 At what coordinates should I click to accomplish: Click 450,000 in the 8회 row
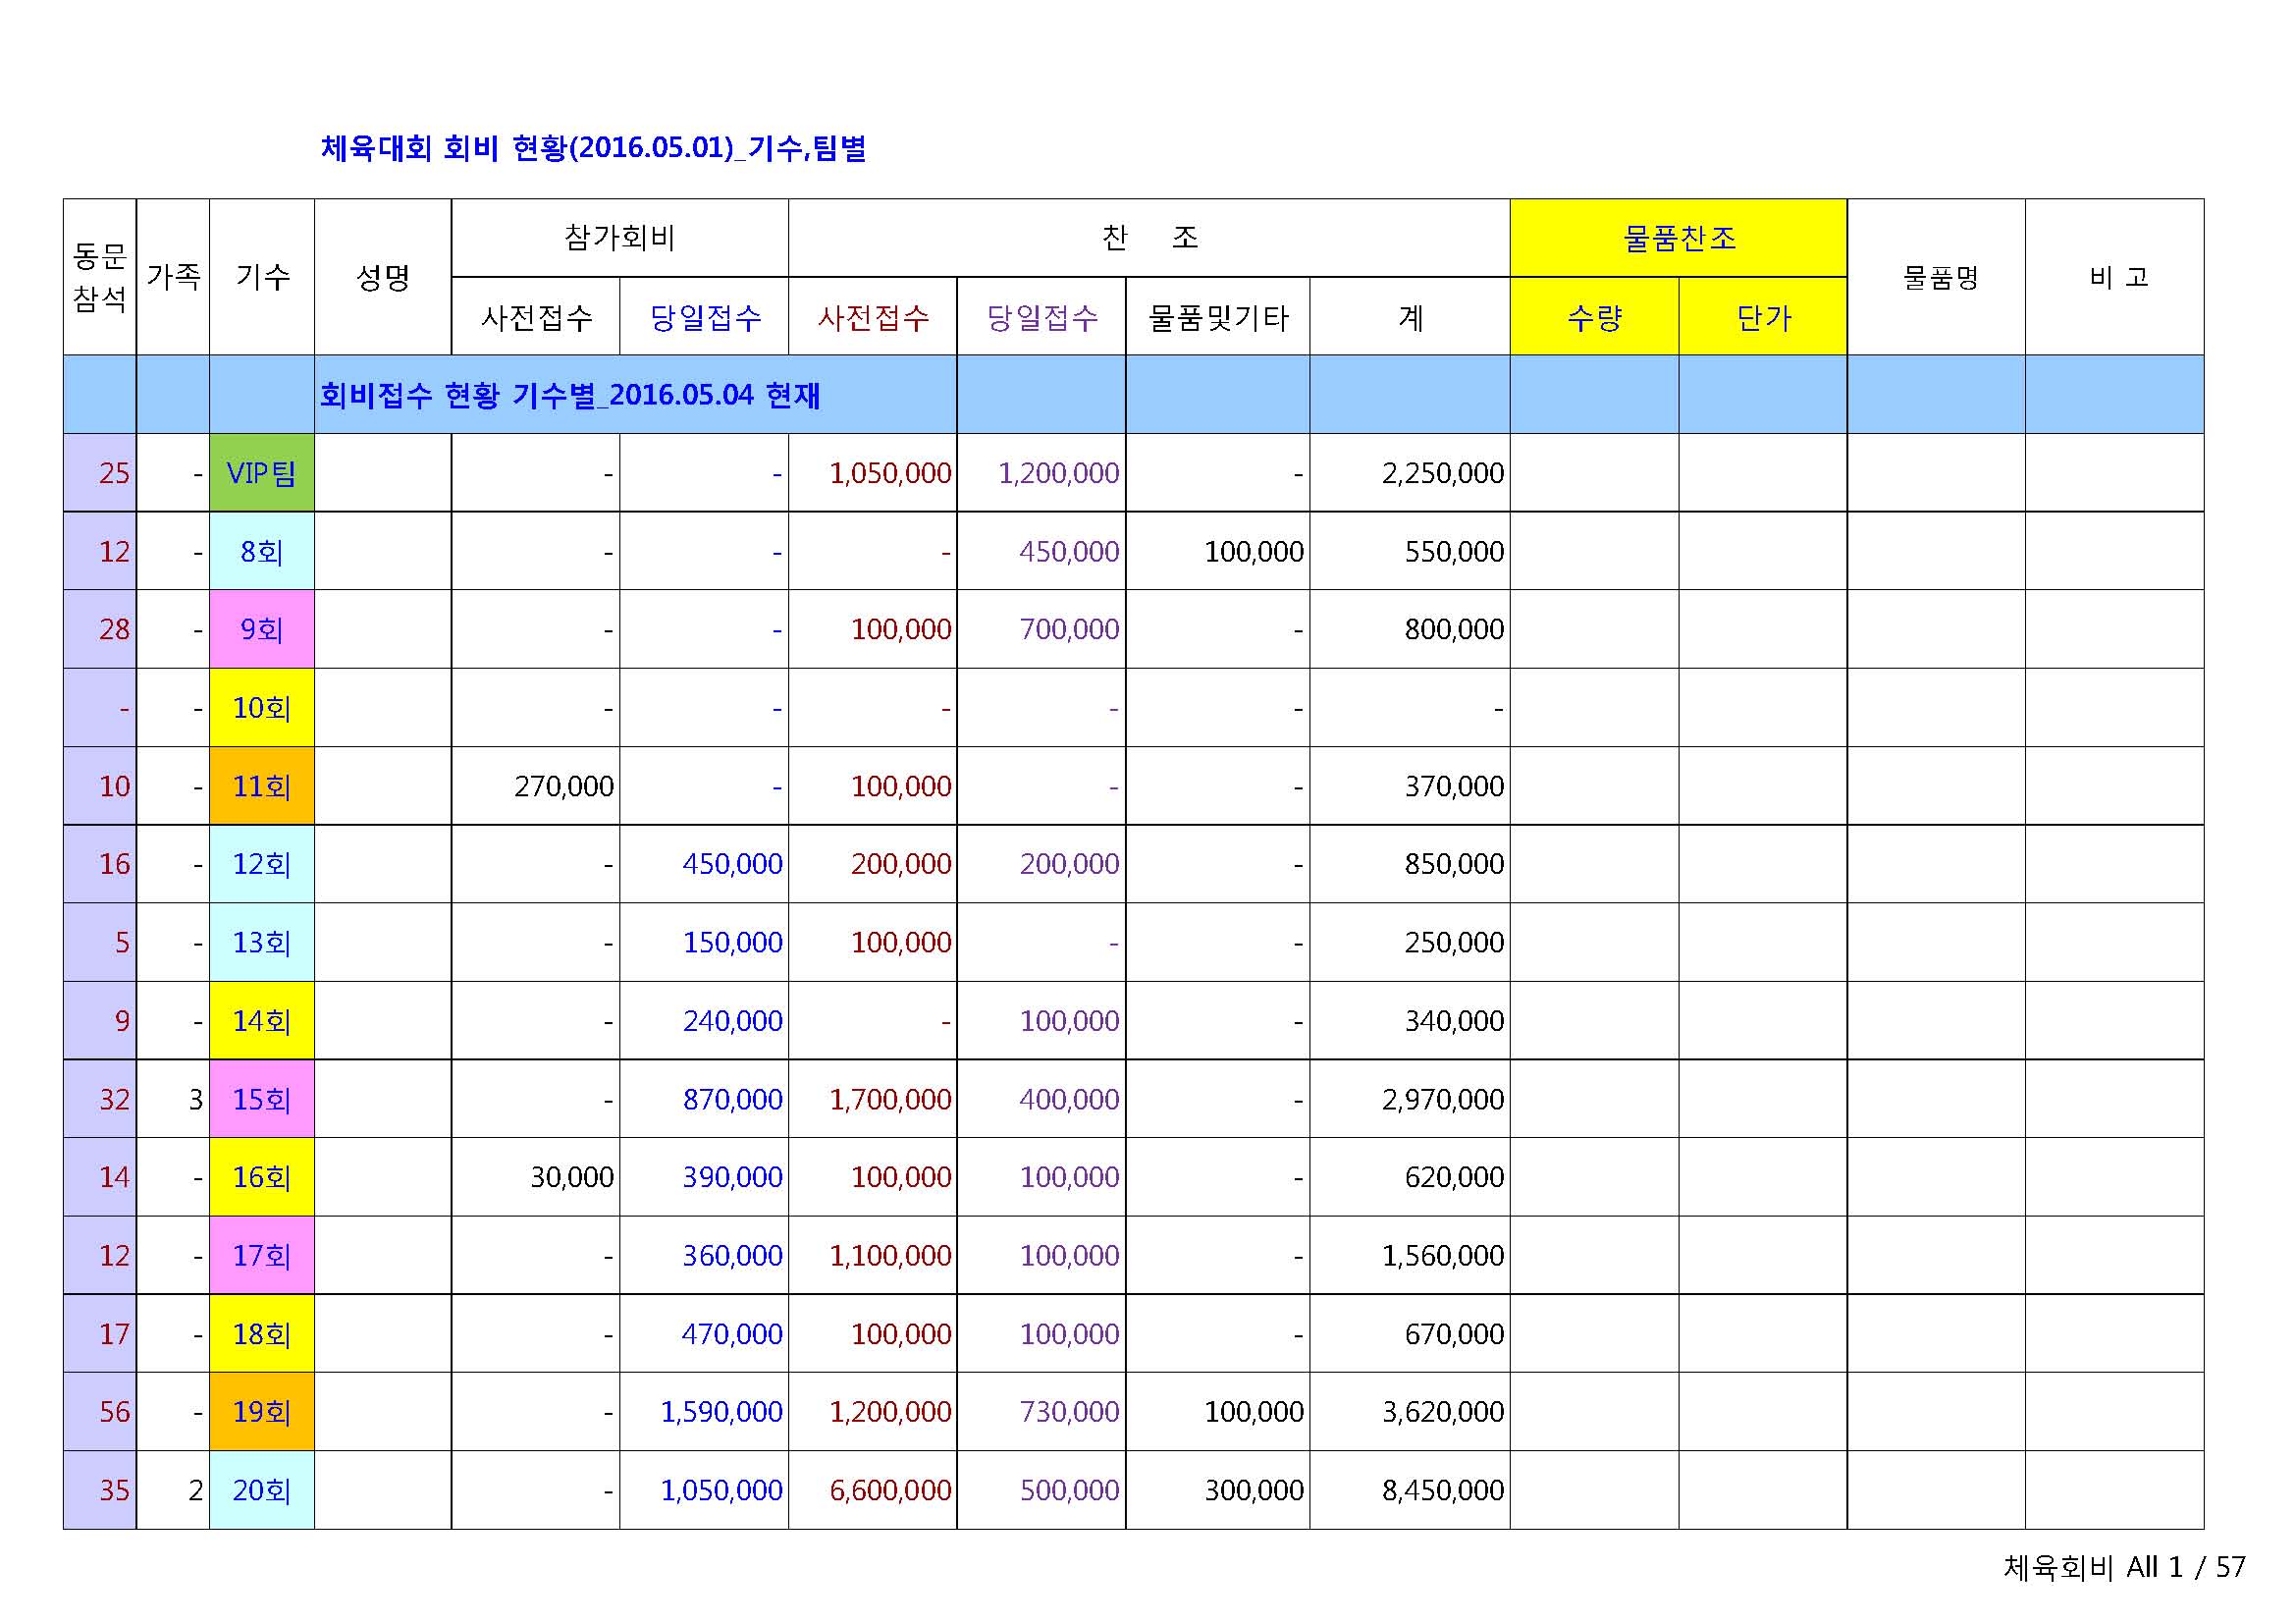(1069, 551)
